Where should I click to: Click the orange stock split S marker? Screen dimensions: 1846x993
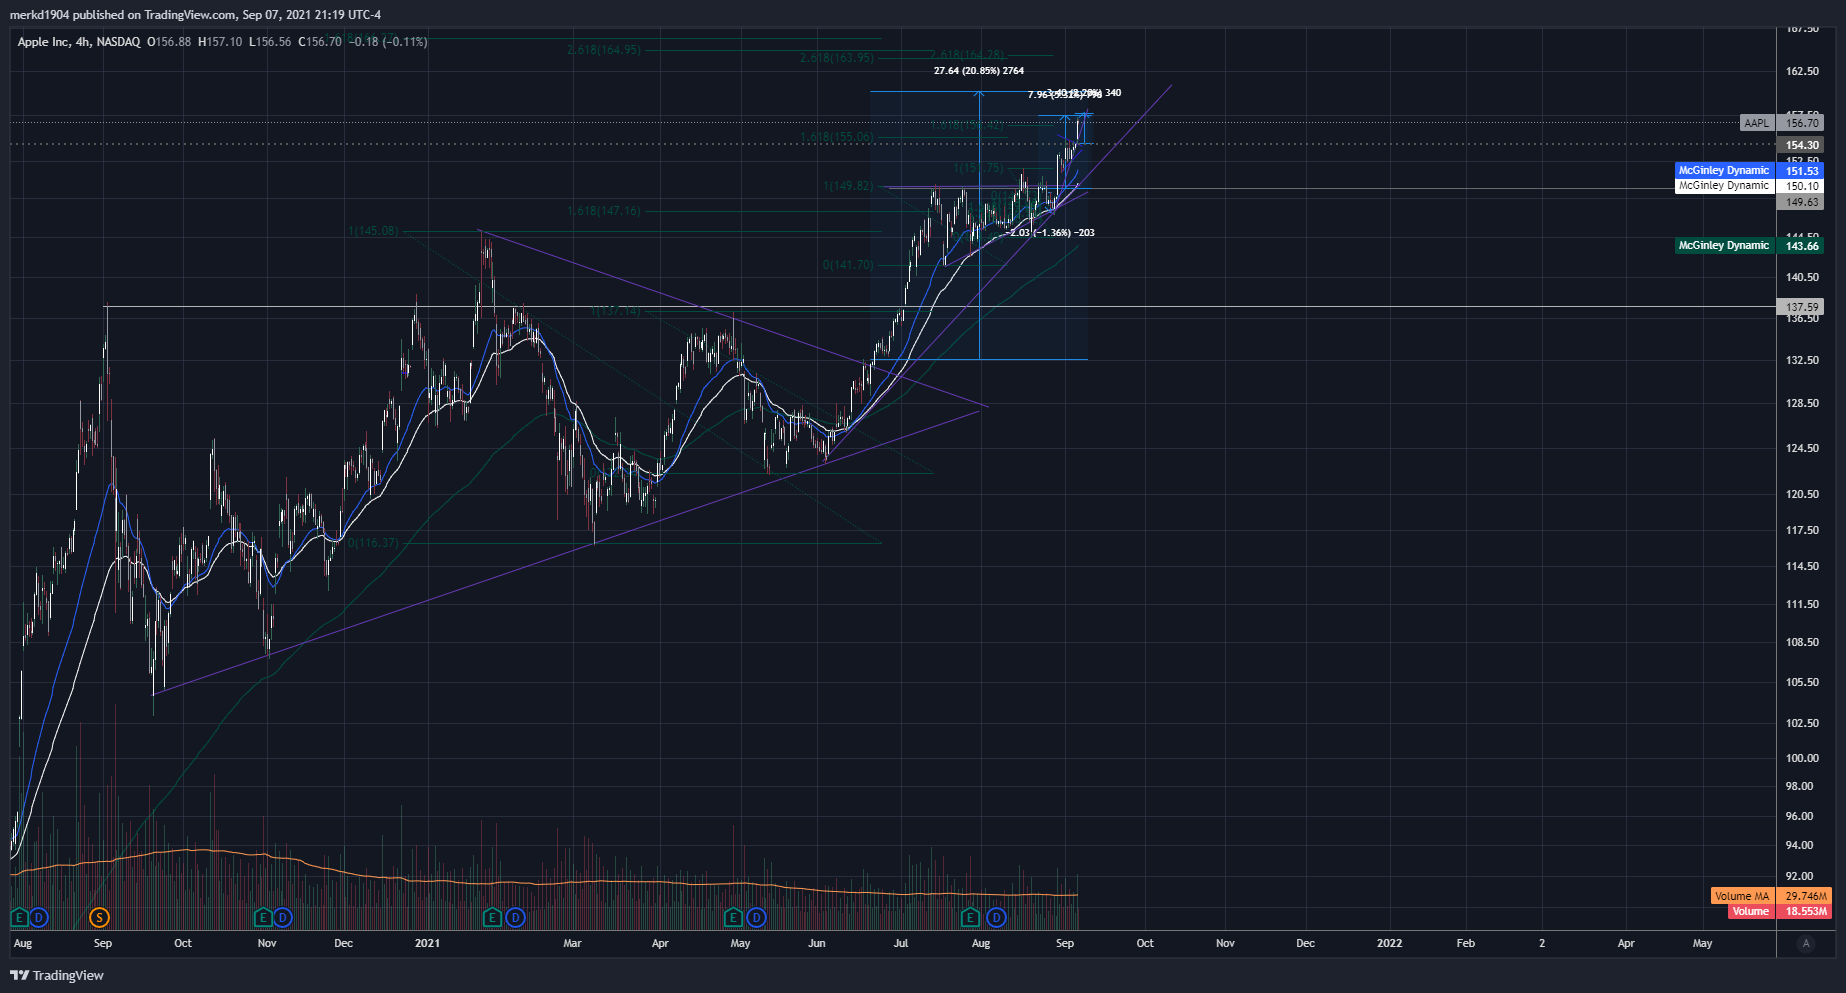pos(99,917)
